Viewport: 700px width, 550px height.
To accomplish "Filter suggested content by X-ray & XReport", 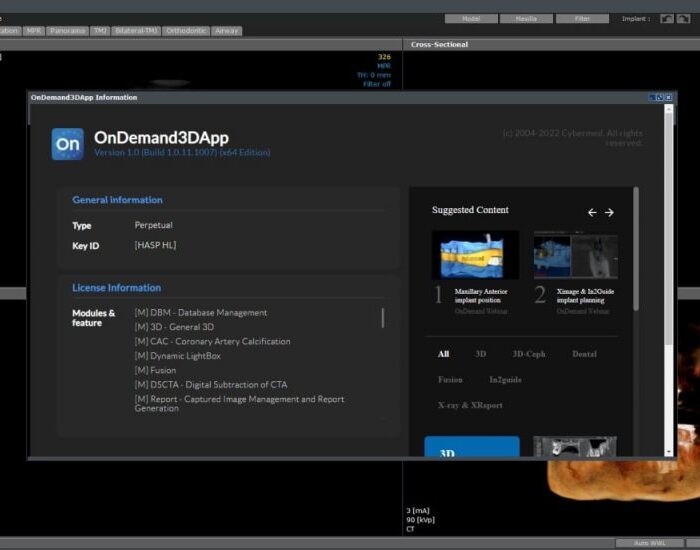I will tap(470, 405).
